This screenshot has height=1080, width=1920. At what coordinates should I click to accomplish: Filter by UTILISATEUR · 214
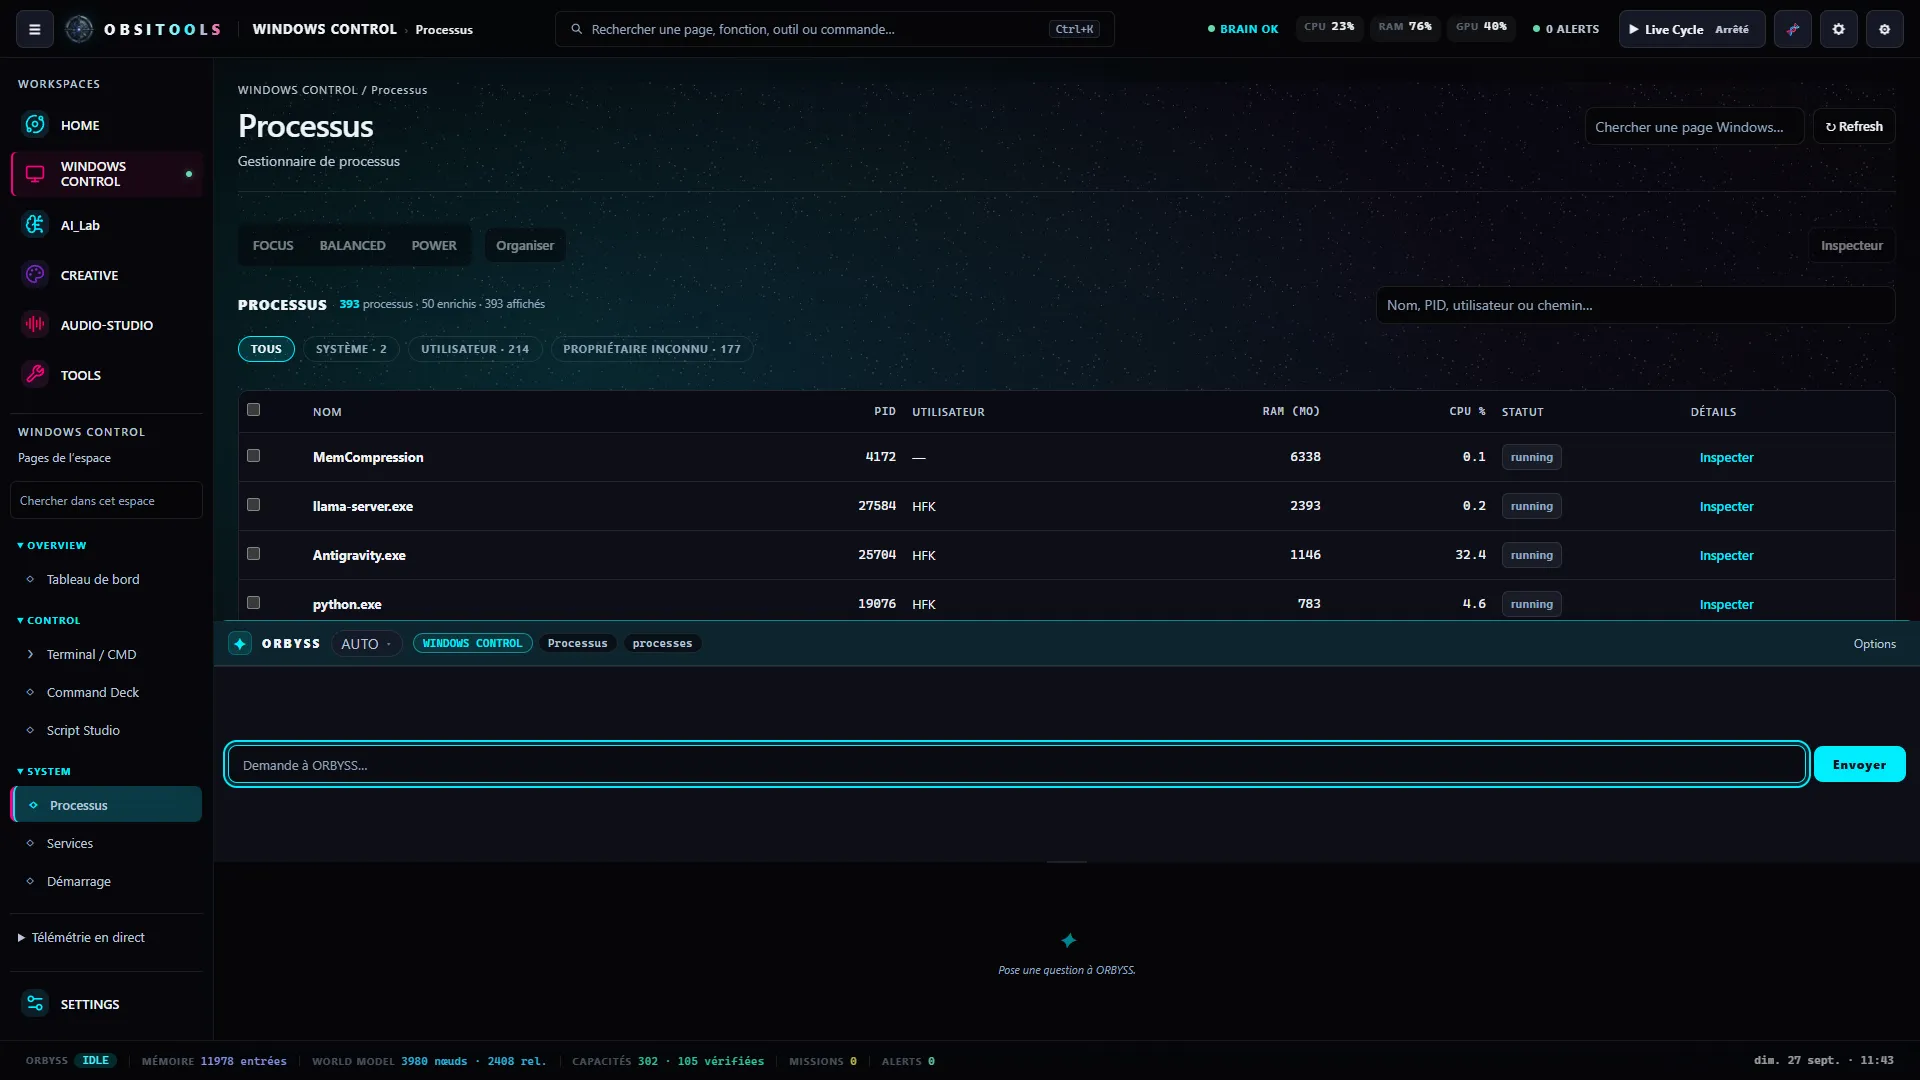click(x=475, y=349)
